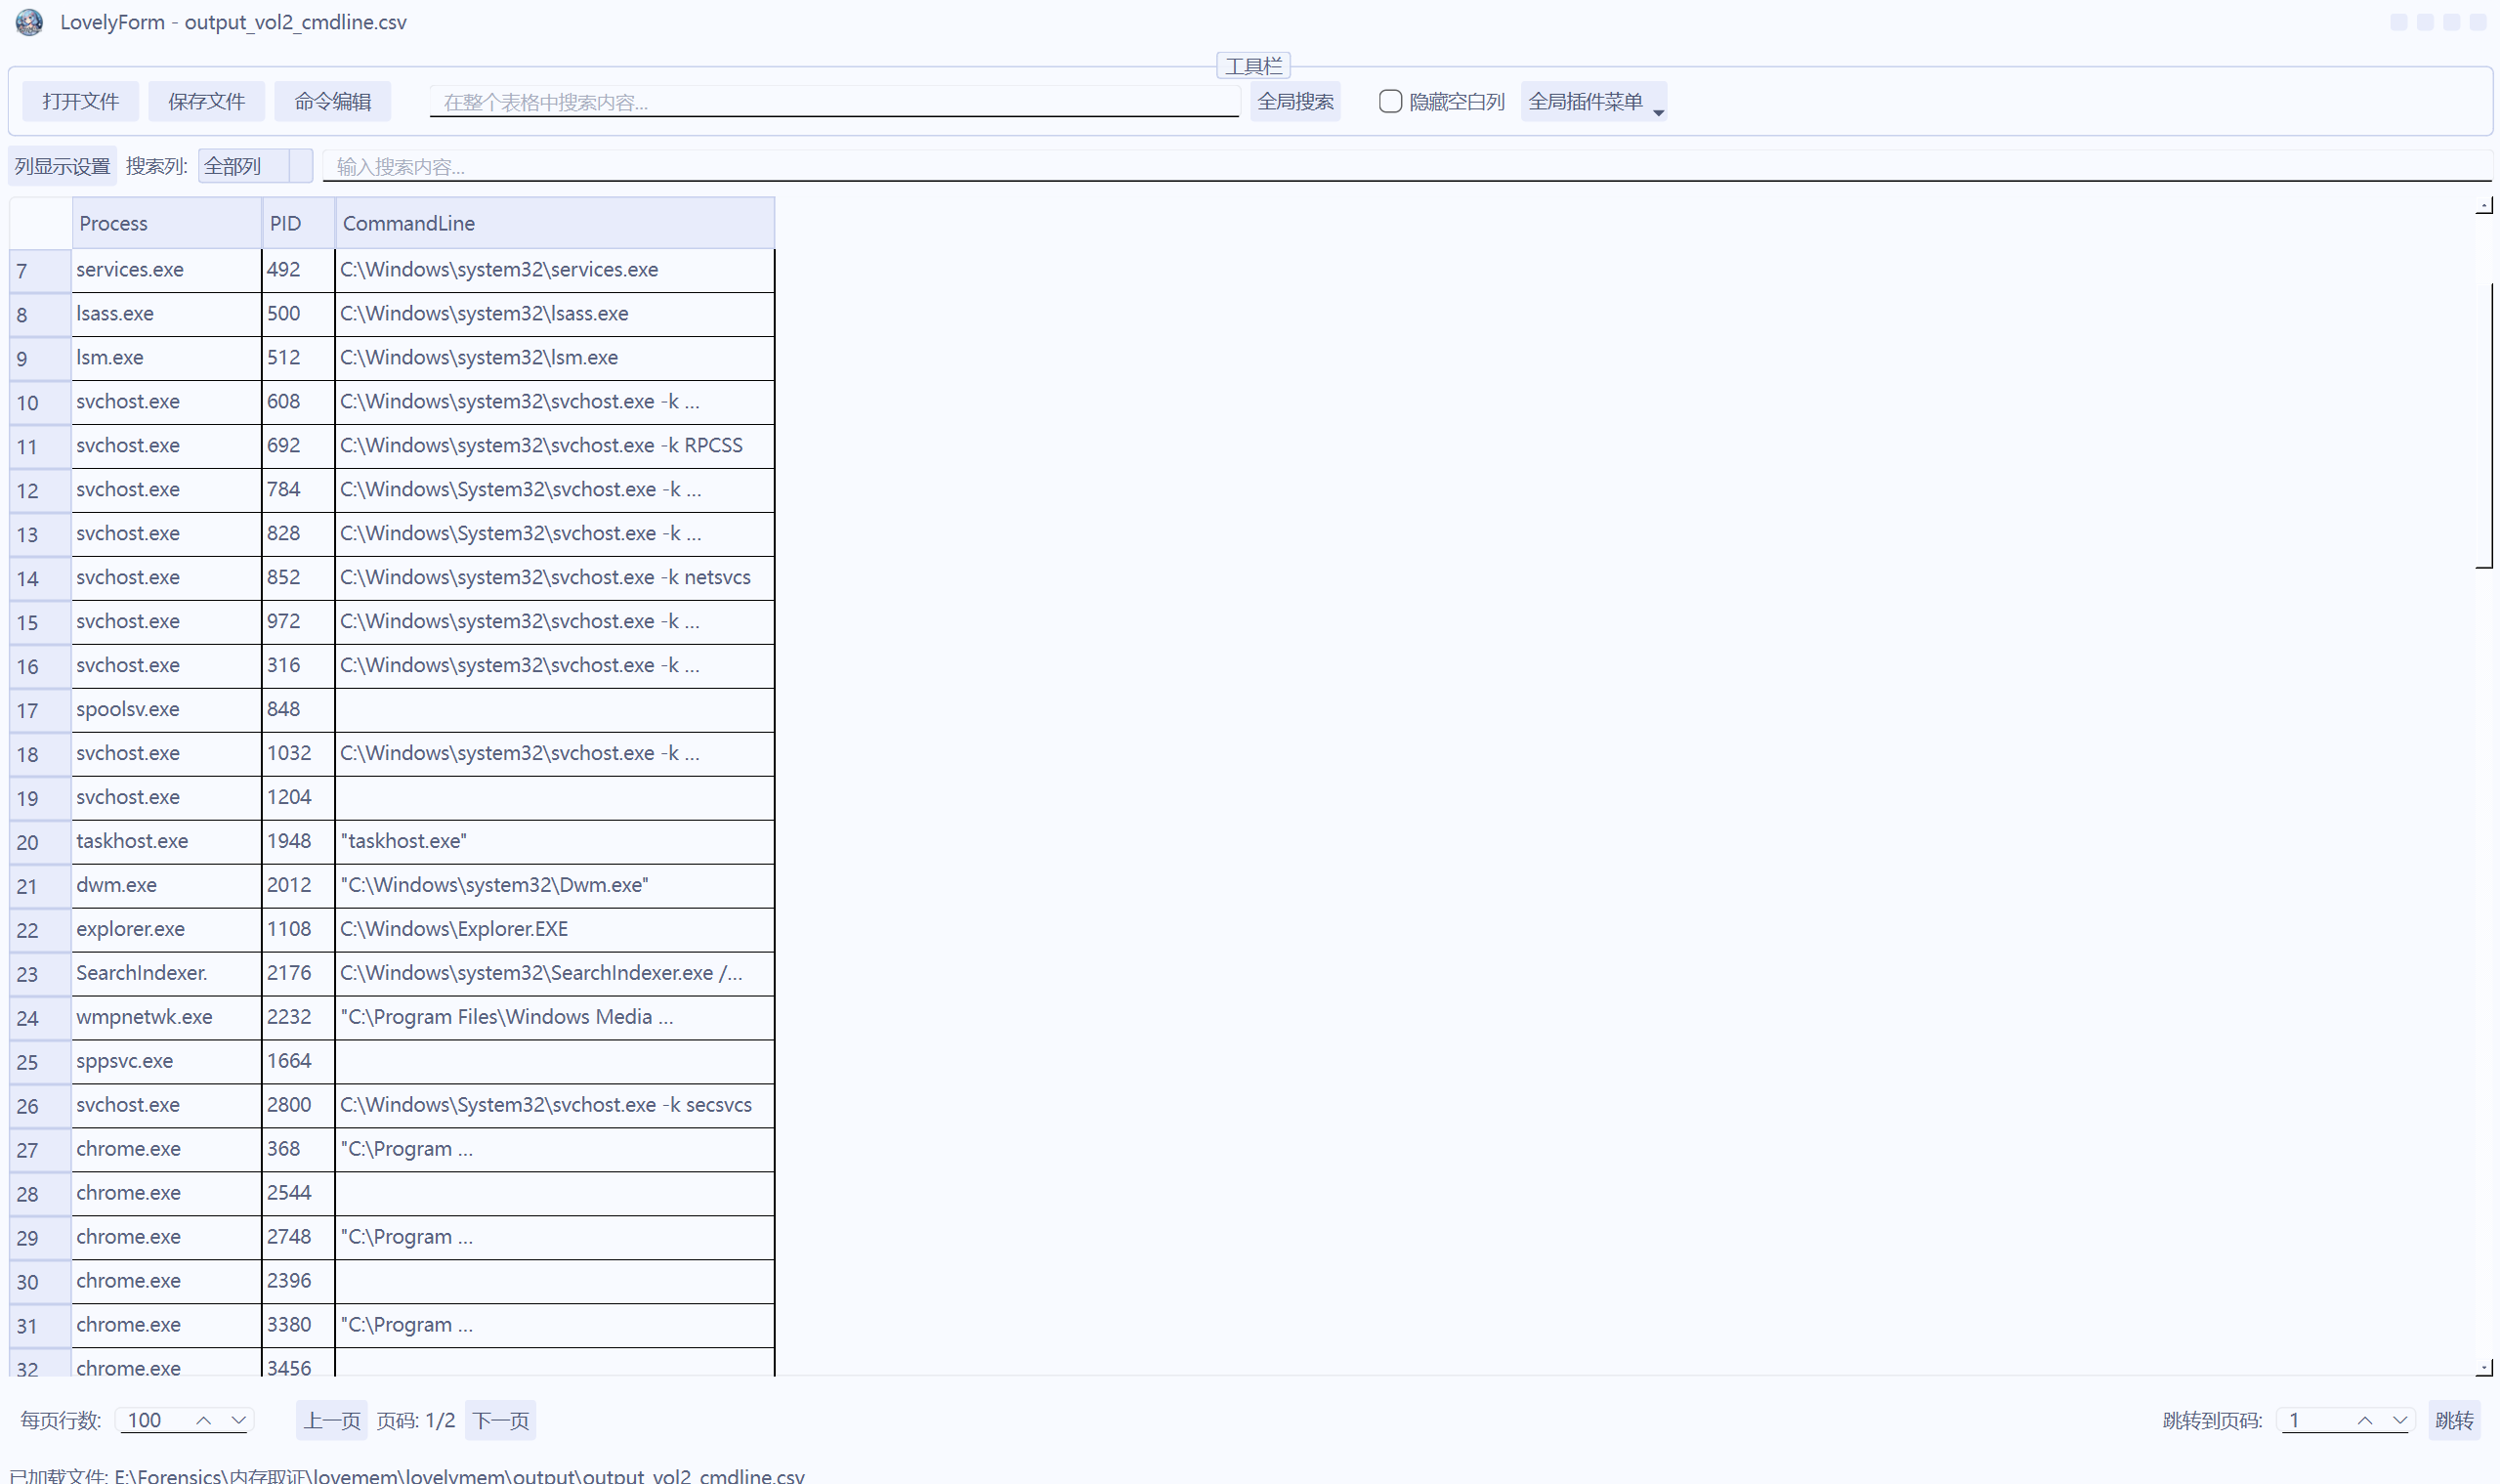Open file with 打开文件 button
The width and height of the screenshot is (2500, 1484).
(80, 101)
